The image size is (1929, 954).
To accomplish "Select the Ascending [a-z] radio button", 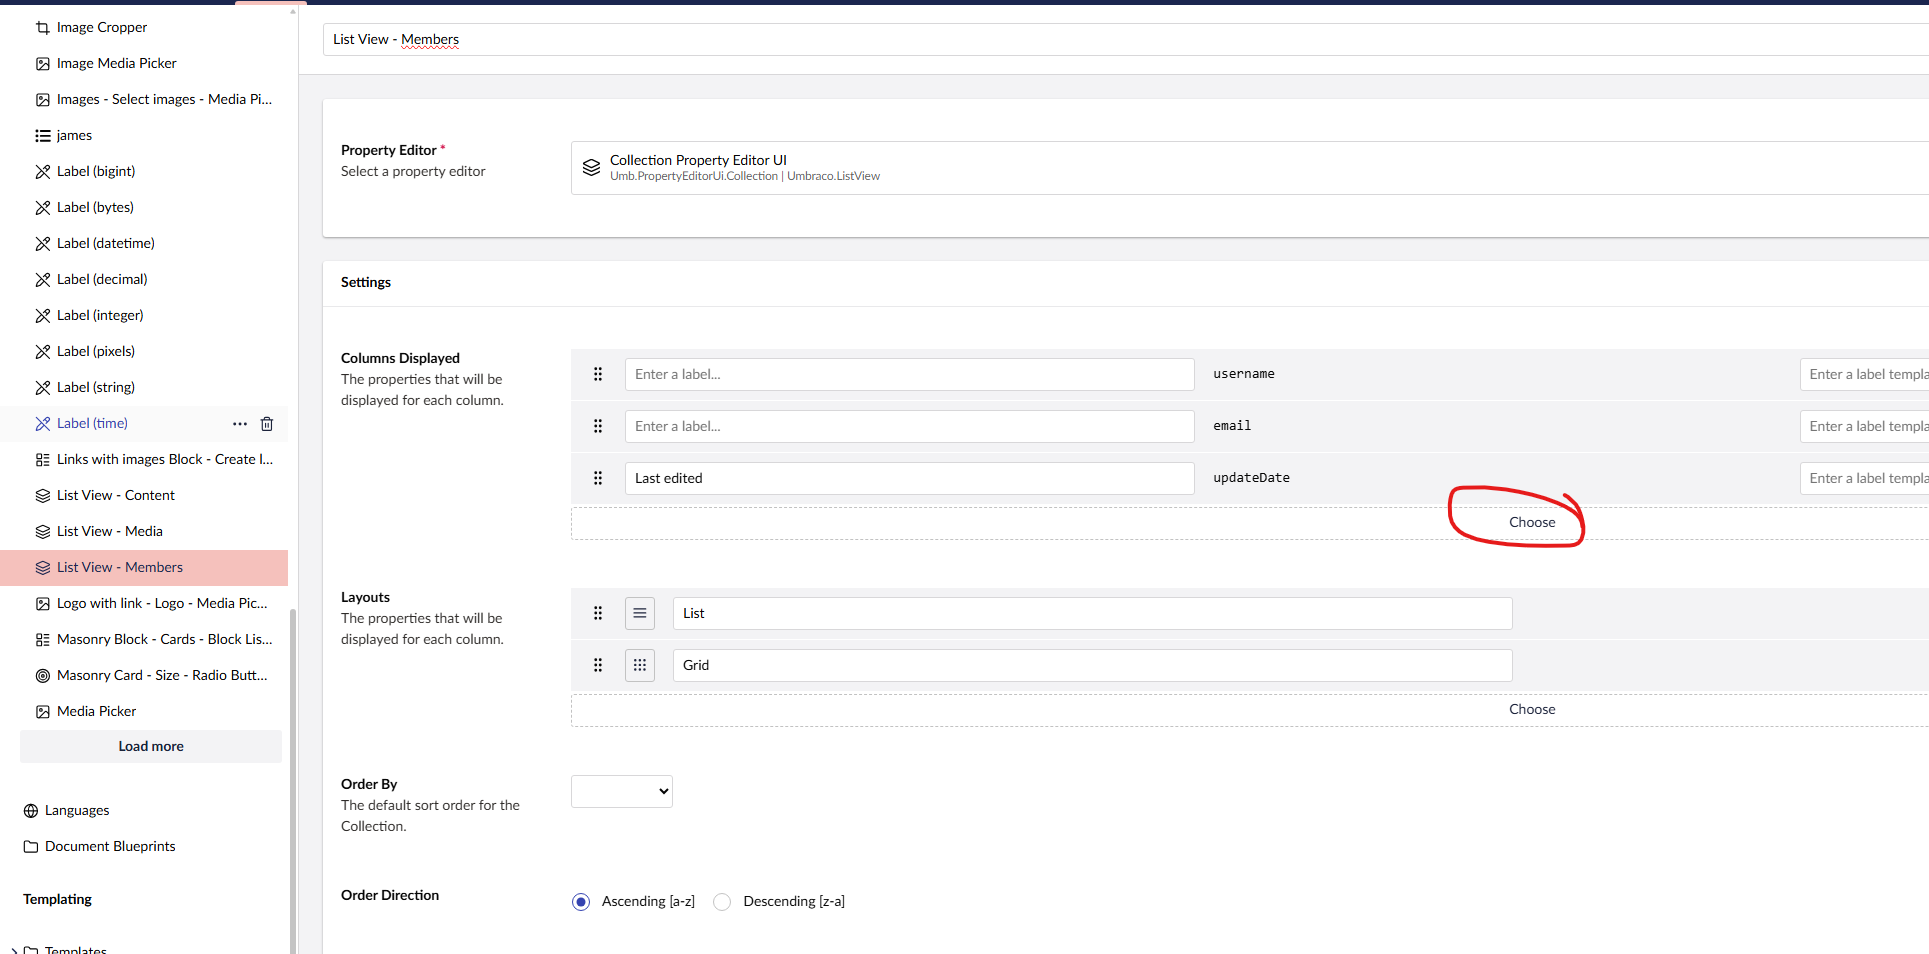I will pos(581,902).
